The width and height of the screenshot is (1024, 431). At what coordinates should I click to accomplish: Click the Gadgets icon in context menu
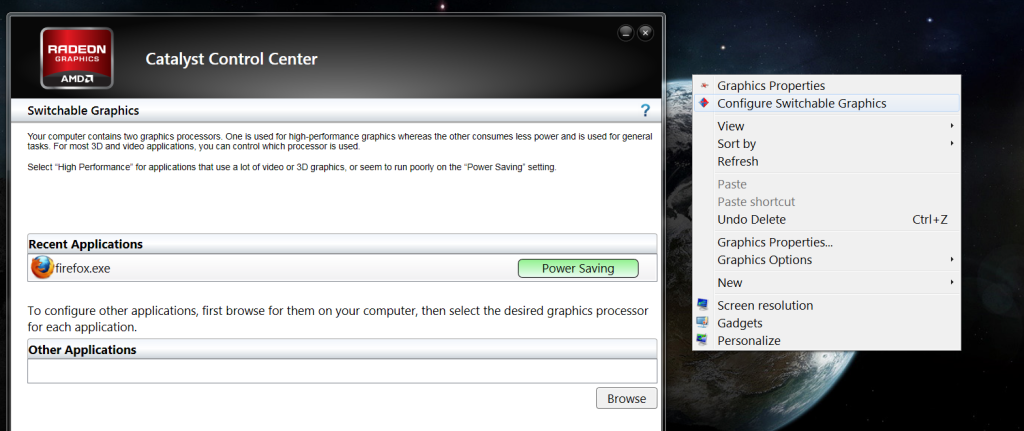coord(703,323)
